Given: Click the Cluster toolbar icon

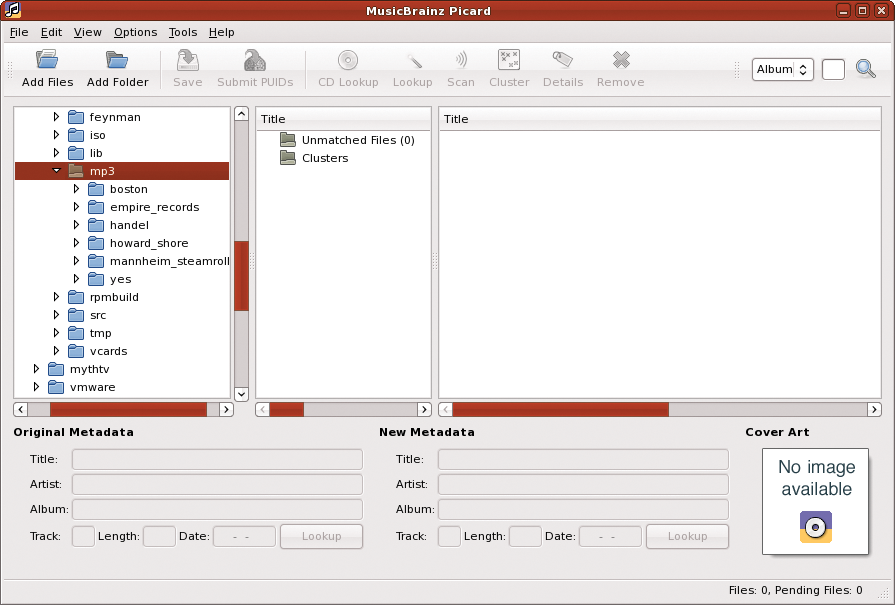Looking at the screenshot, I should (509, 59).
